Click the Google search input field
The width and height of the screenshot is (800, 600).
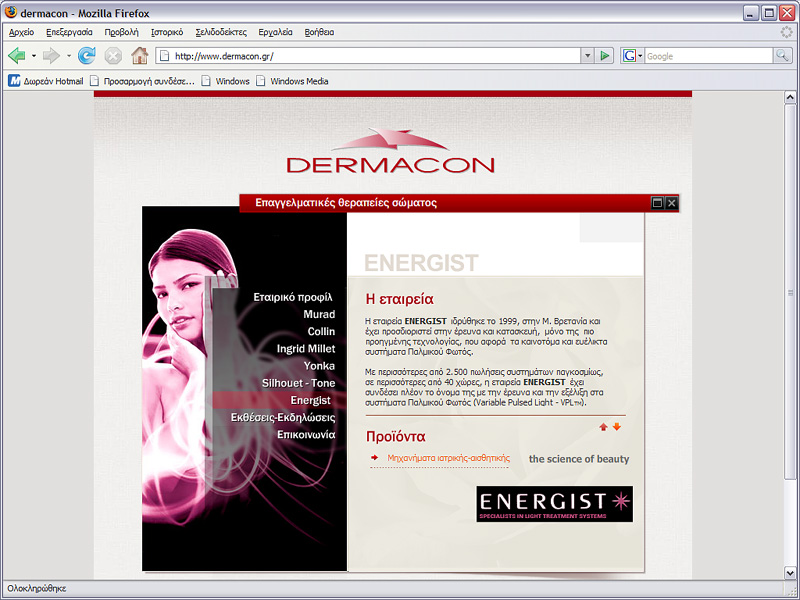[709, 56]
